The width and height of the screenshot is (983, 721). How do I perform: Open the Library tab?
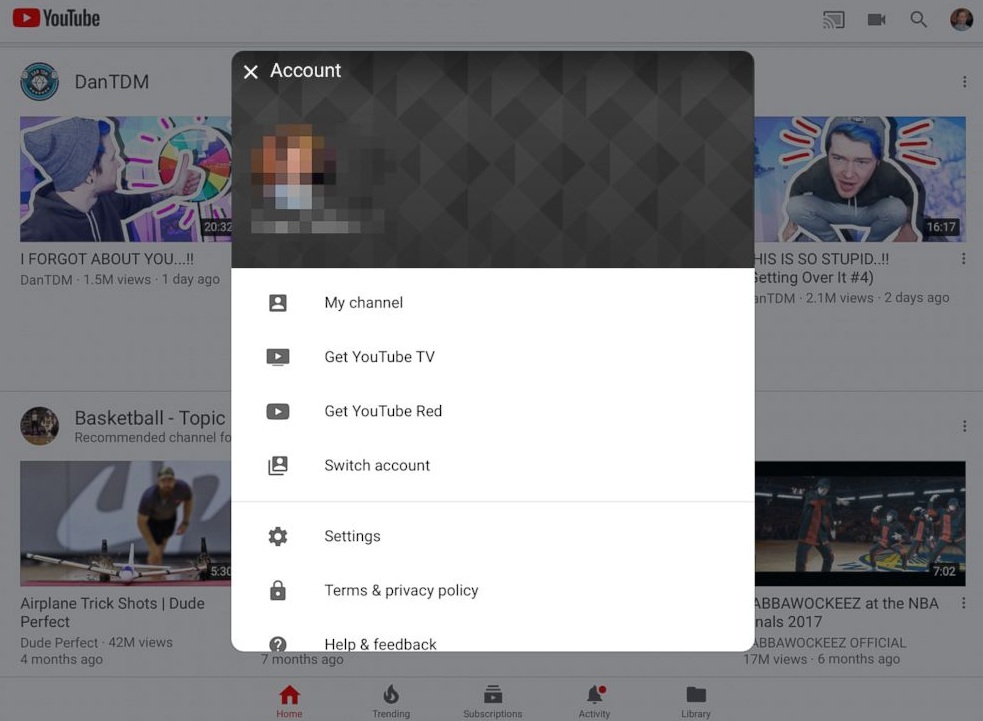(696, 701)
